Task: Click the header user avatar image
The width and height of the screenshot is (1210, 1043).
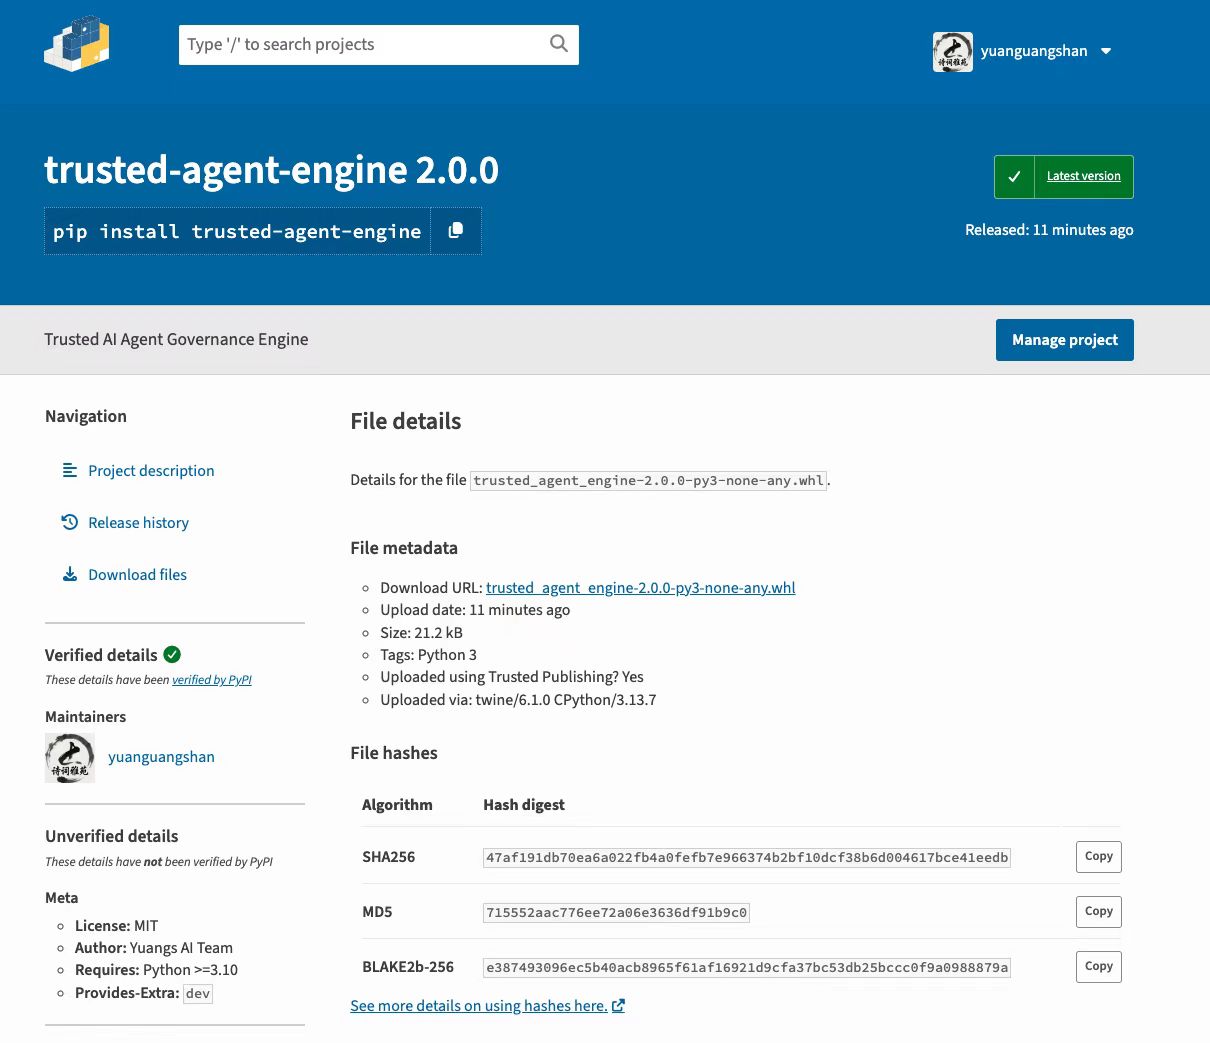Action: 952,52
